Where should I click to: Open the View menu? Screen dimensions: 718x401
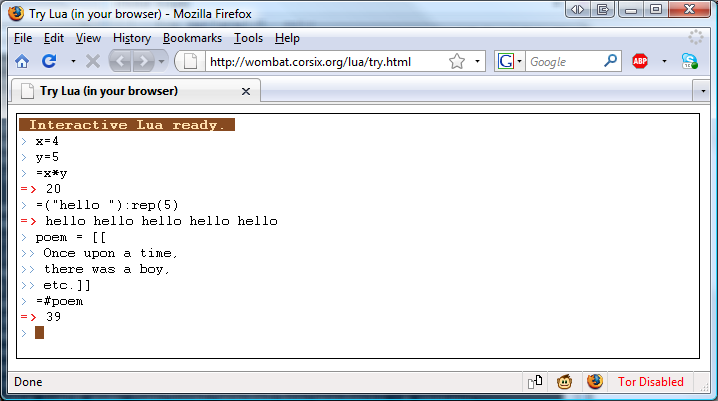[88, 38]
